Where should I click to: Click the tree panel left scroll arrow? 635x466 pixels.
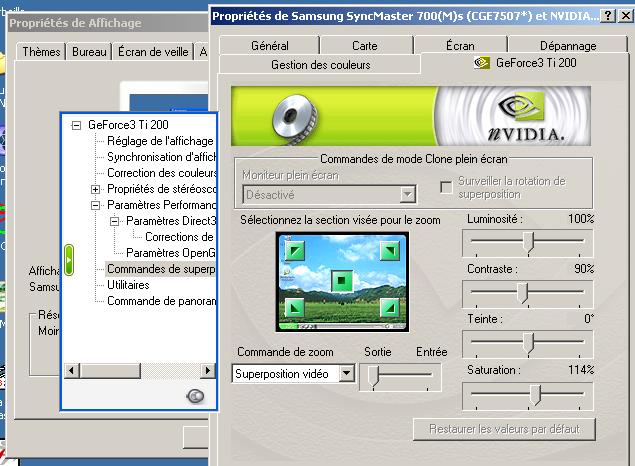[72, 370]
